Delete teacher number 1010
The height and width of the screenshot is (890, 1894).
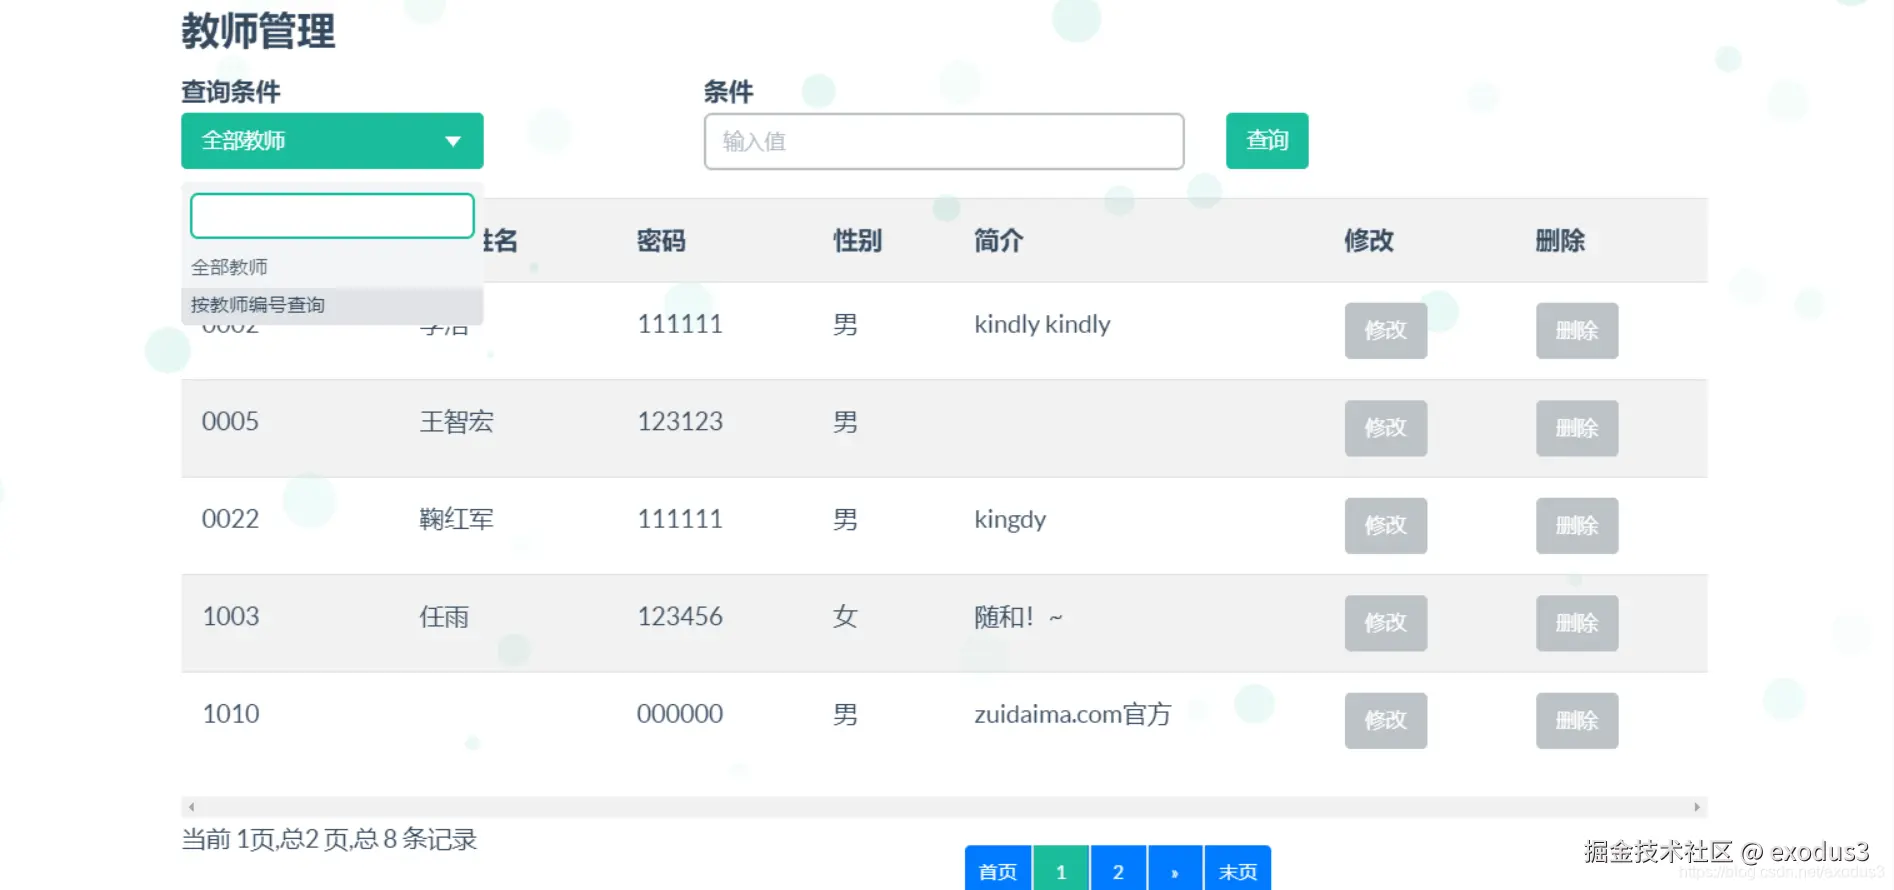click(x=1577, y=721)
